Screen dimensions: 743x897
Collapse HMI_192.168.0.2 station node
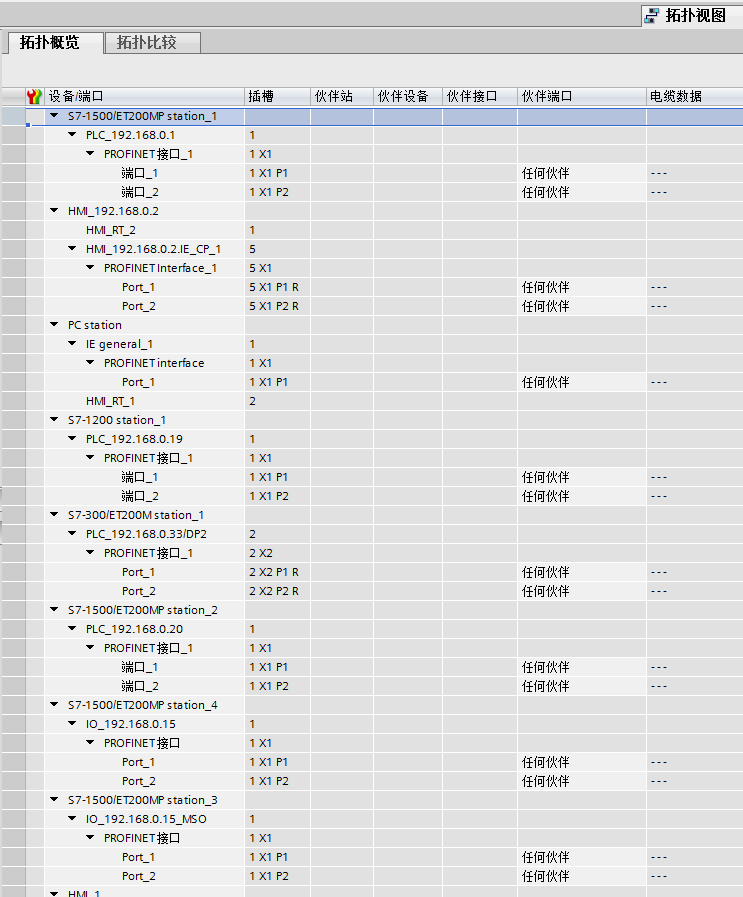coord(54,211)
